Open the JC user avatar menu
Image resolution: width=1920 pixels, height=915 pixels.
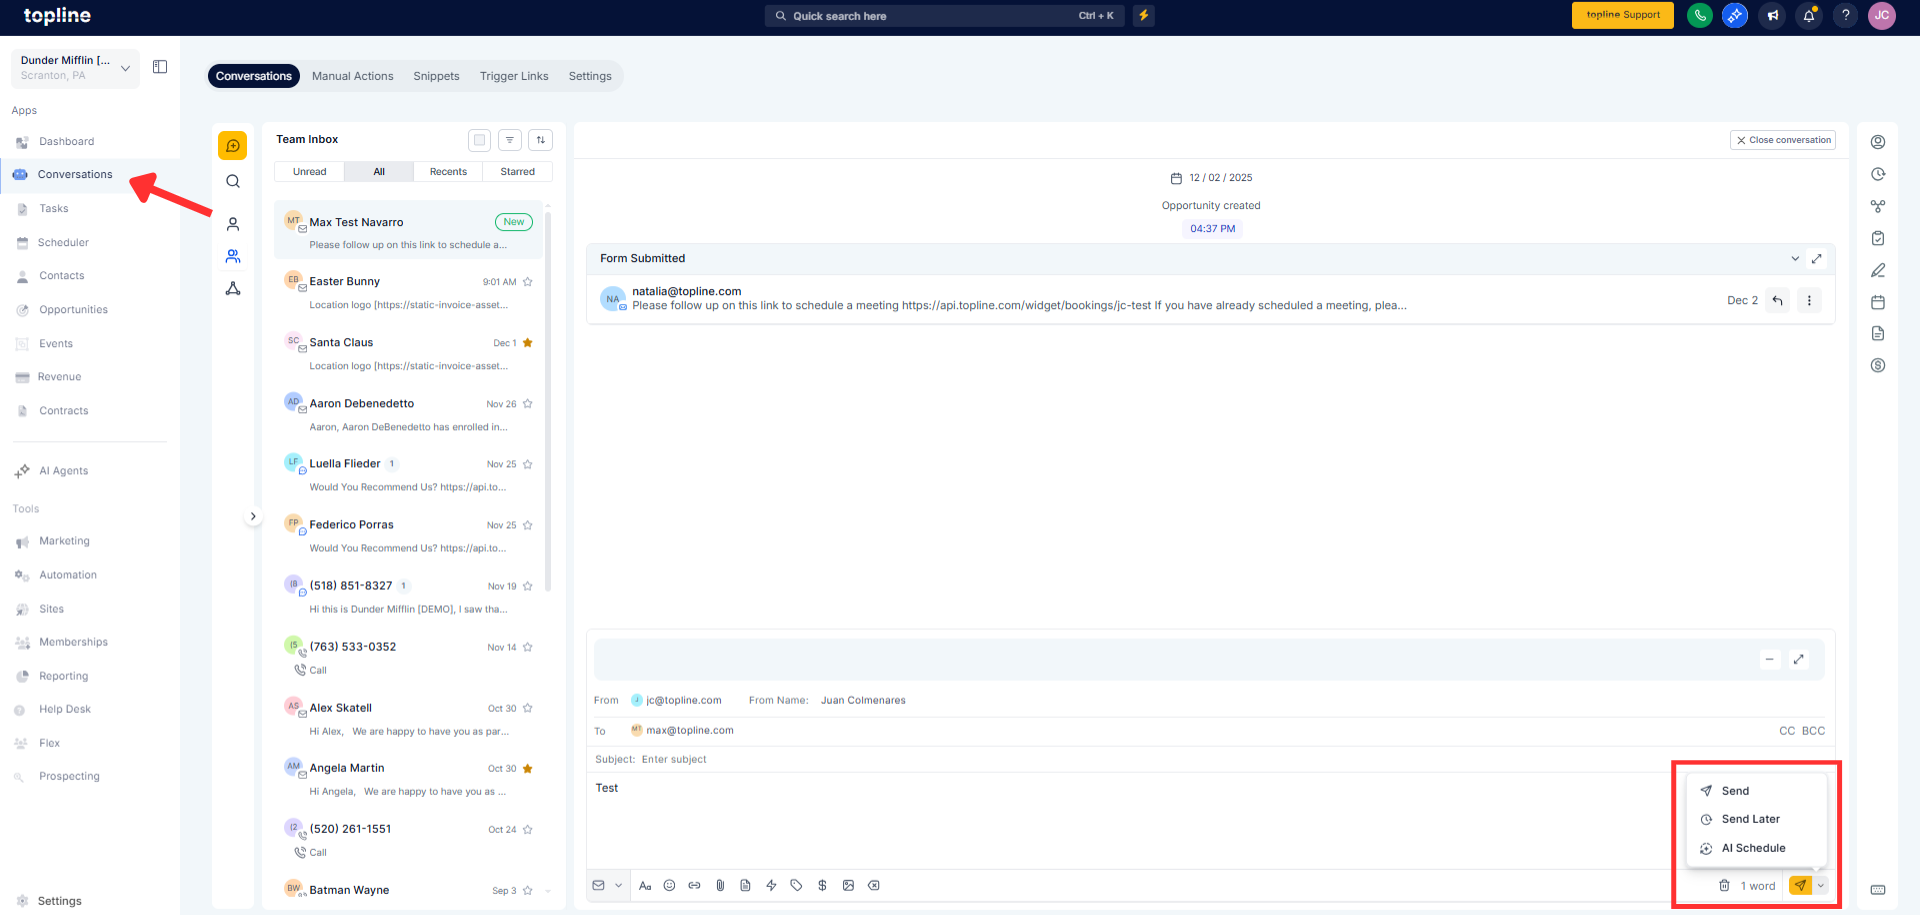[1882, 16]
